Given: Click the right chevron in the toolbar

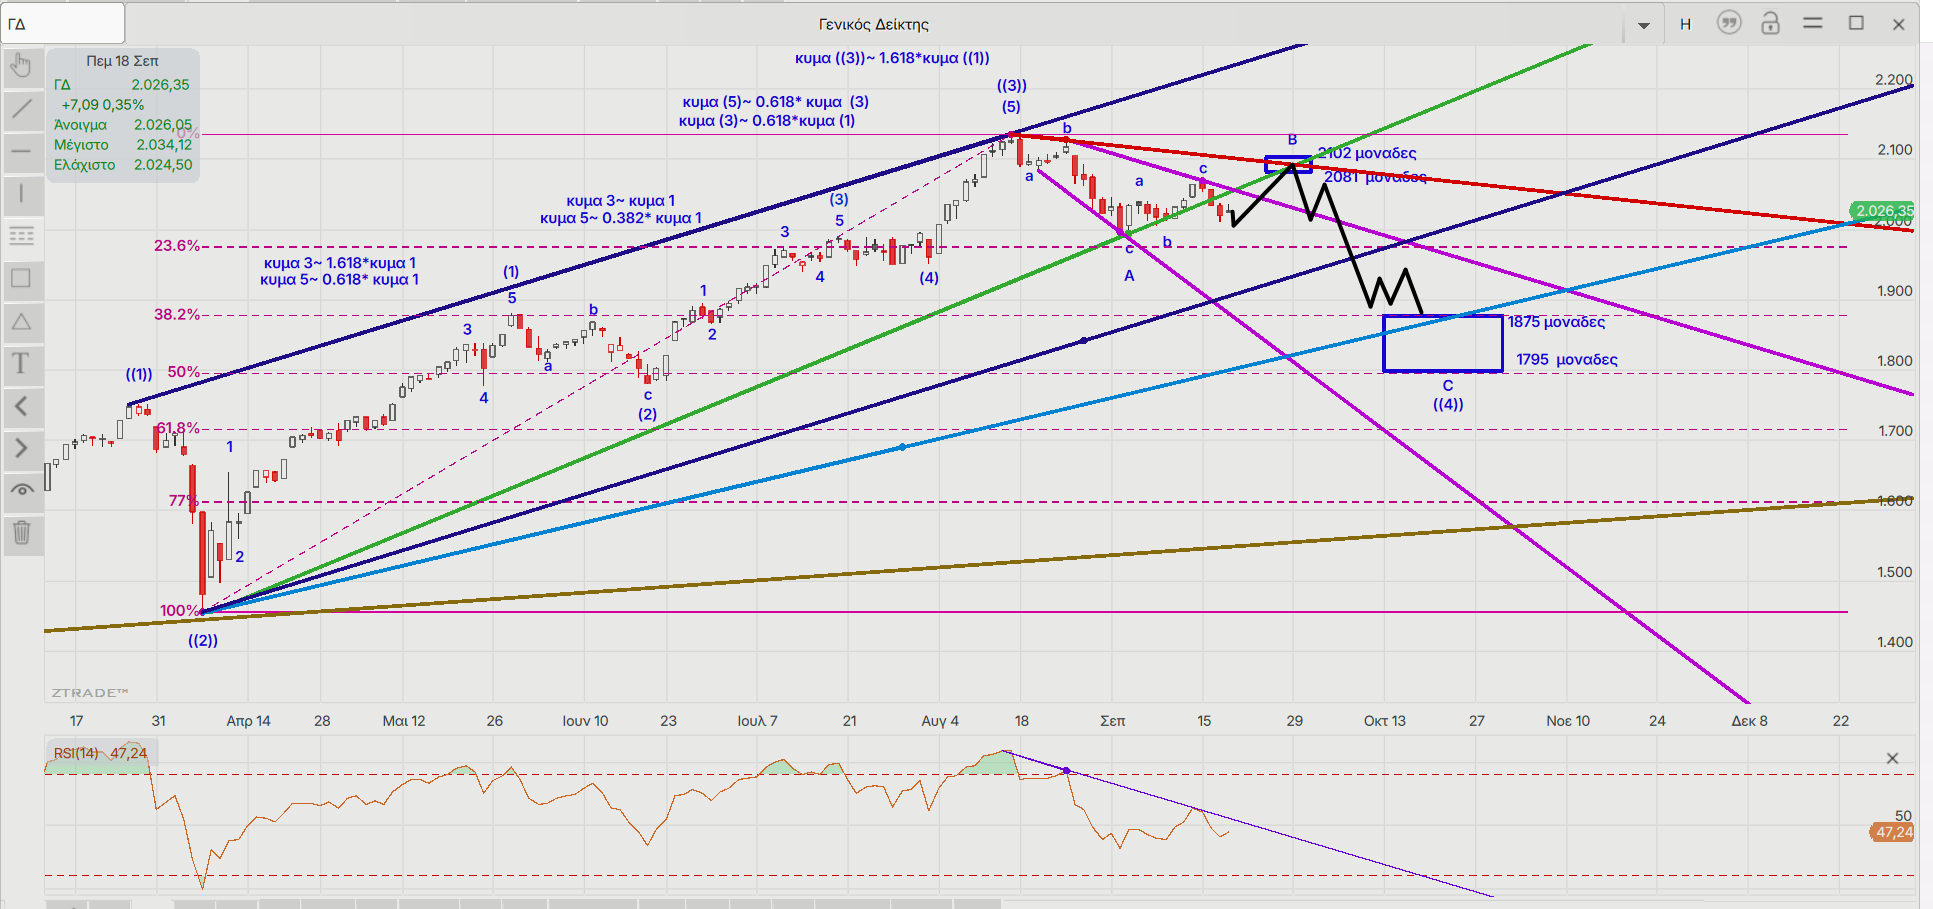Looking at the screenshot, I should 21,448.
